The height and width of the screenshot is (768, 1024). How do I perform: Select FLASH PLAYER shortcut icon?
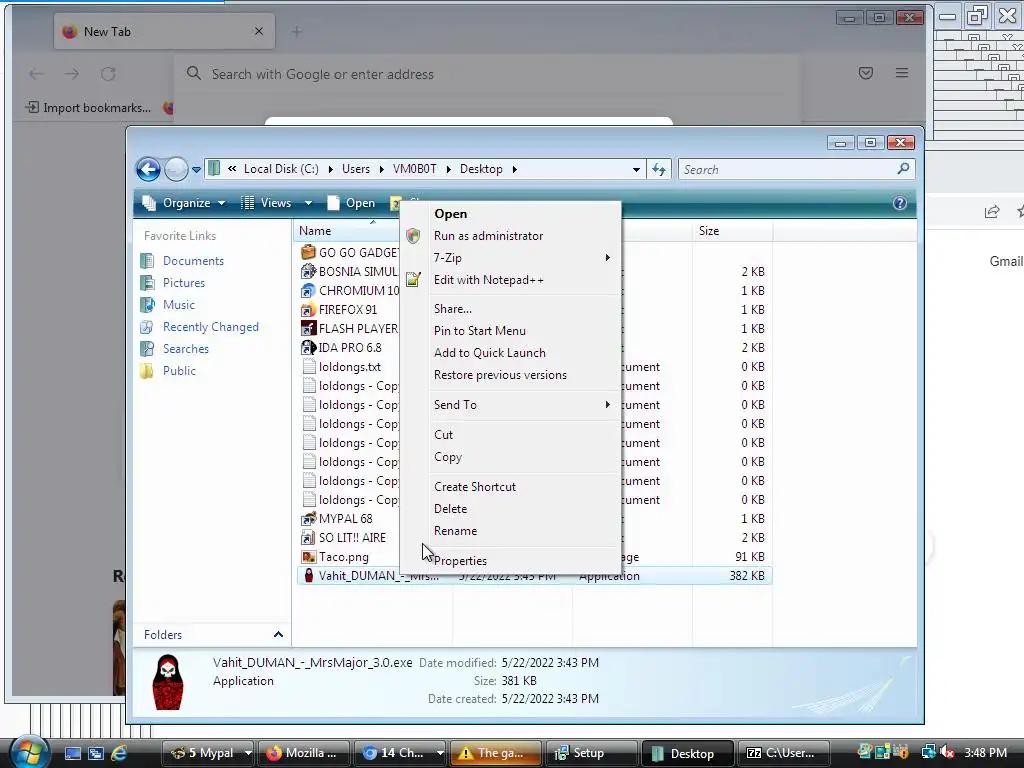308,328
